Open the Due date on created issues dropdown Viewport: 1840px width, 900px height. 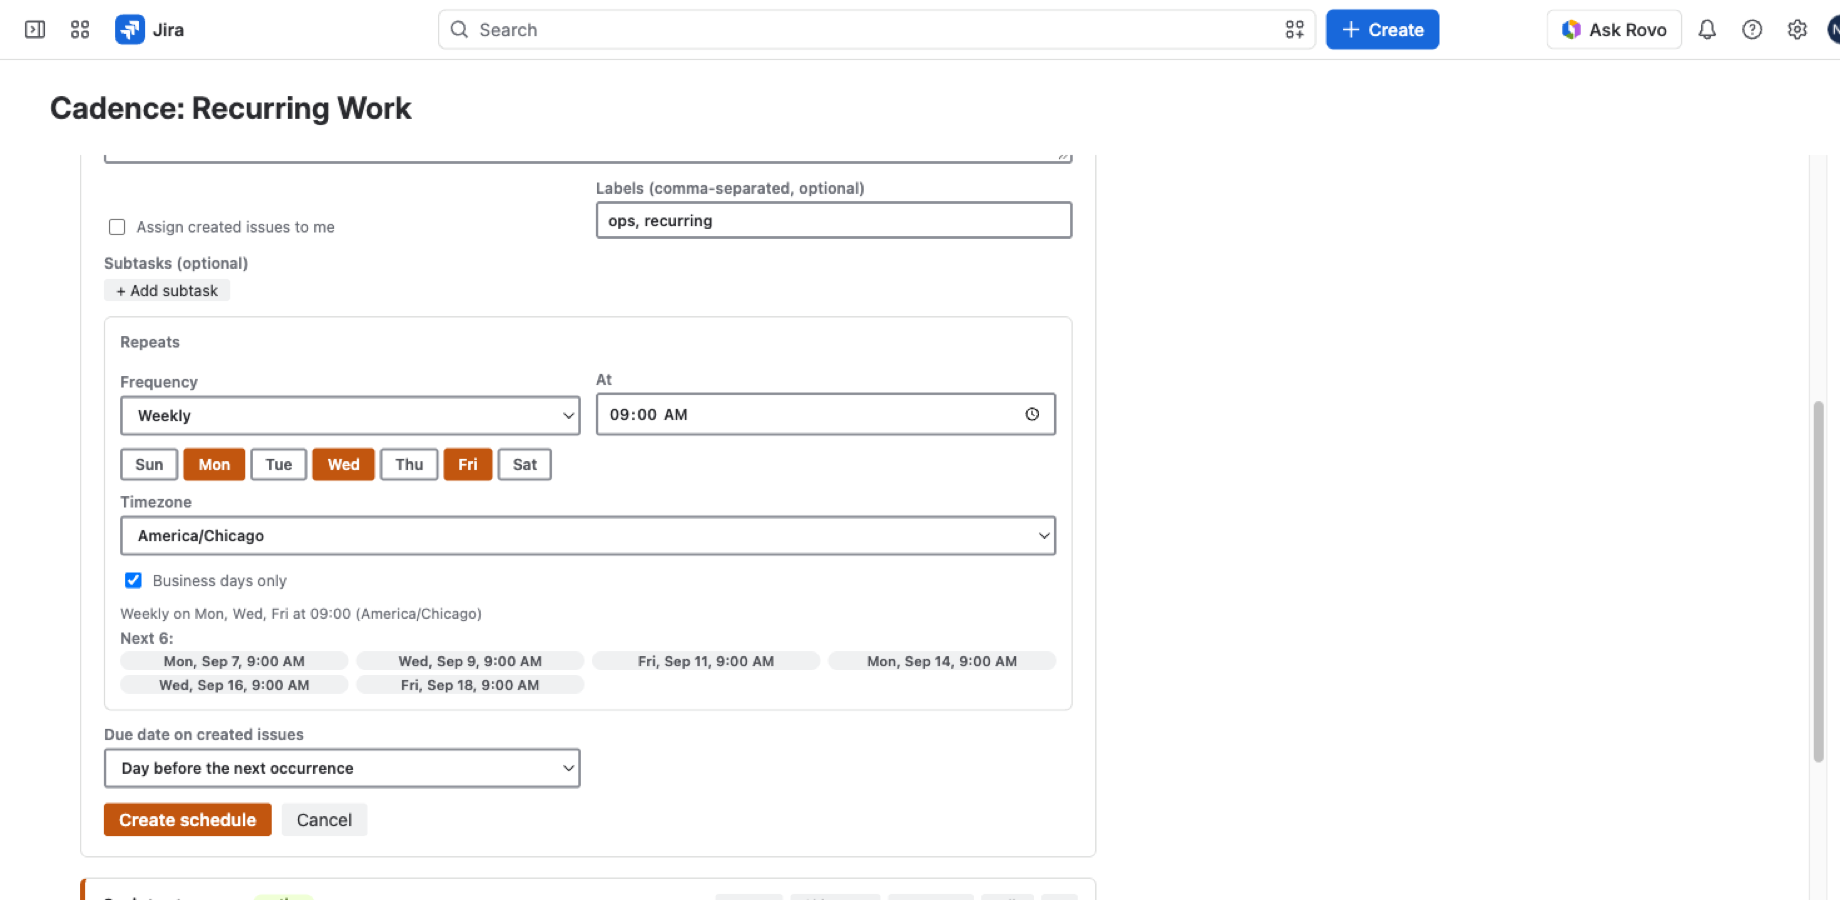[342, 768]
